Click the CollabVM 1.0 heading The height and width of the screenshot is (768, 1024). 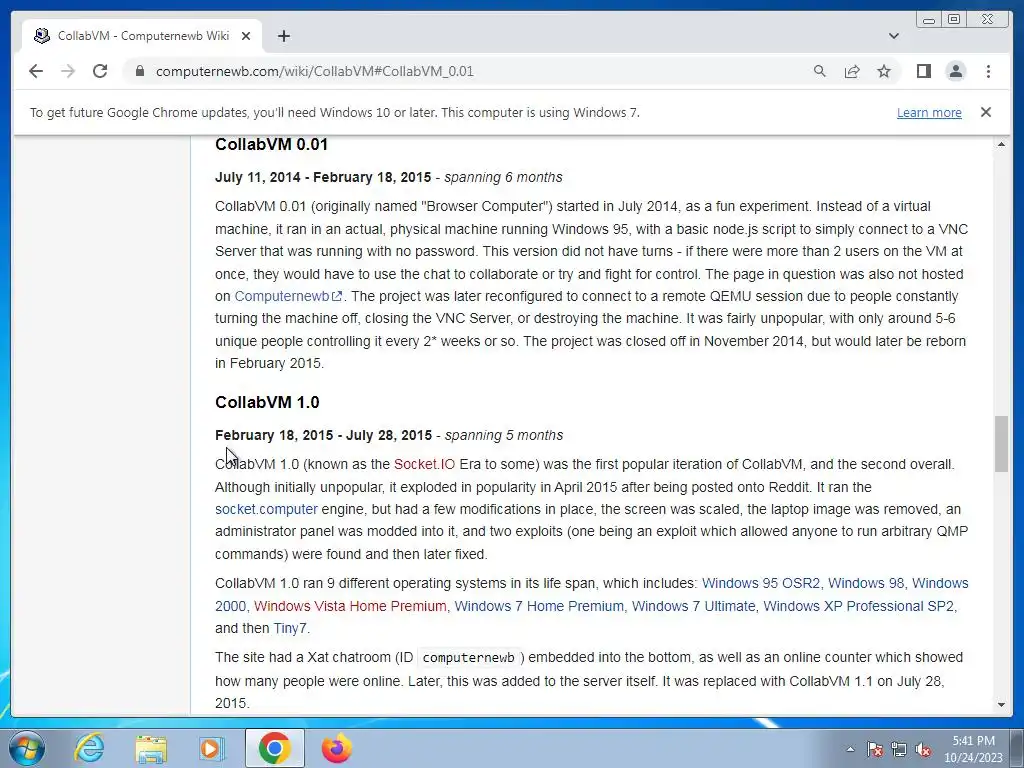[x=267, y=402]
